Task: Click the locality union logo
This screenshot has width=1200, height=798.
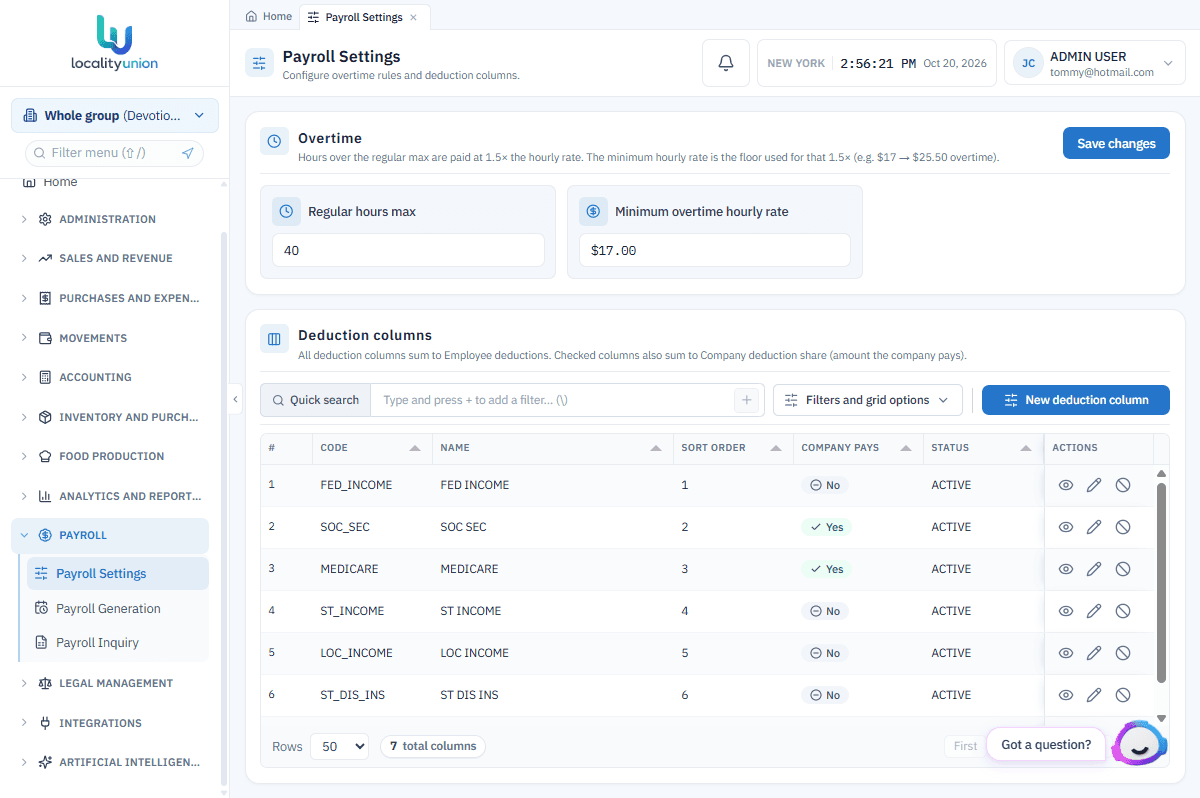Action: (x=114, y=43)
